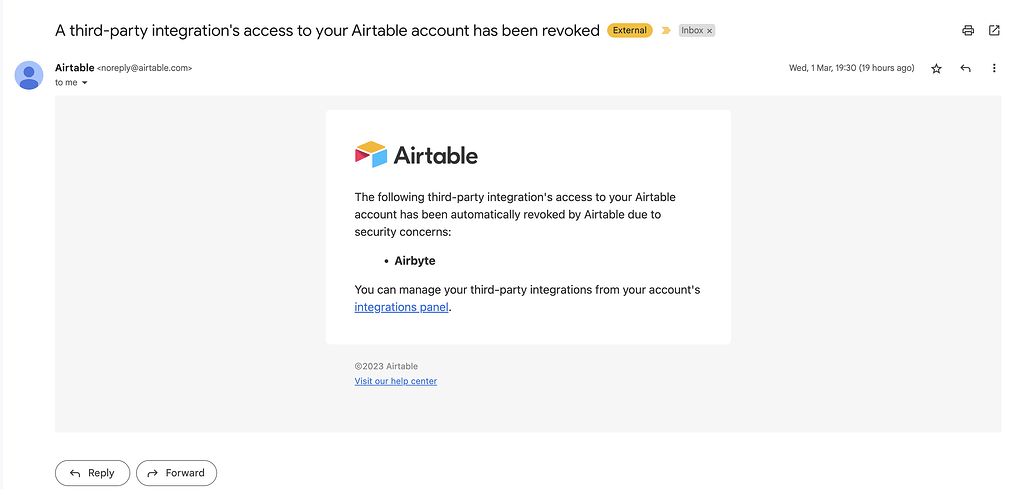
Task: Star this Airtable email
Action: pyautogui.click(x=936, y=68)
